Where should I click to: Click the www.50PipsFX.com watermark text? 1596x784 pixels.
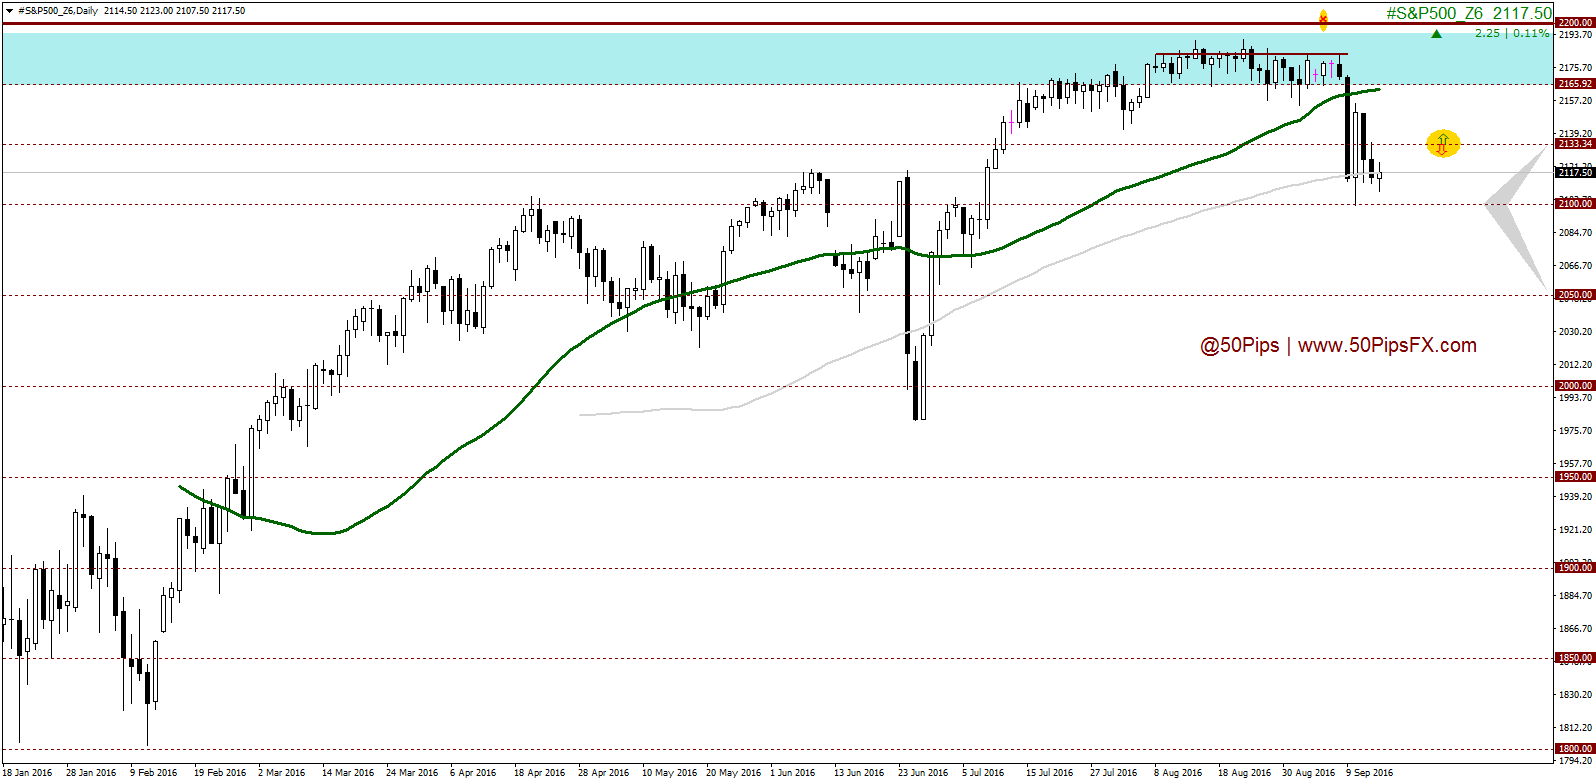(1386, 345)
